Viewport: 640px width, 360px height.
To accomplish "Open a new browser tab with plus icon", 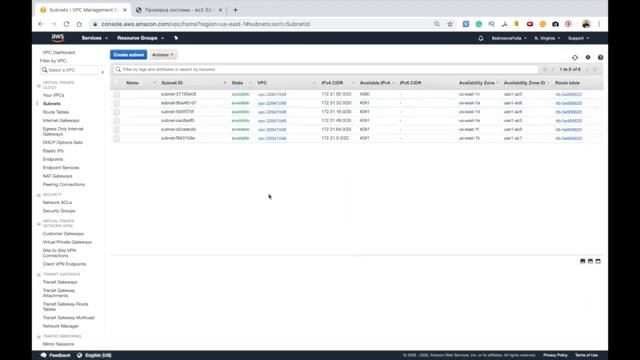I will point(236,10).
